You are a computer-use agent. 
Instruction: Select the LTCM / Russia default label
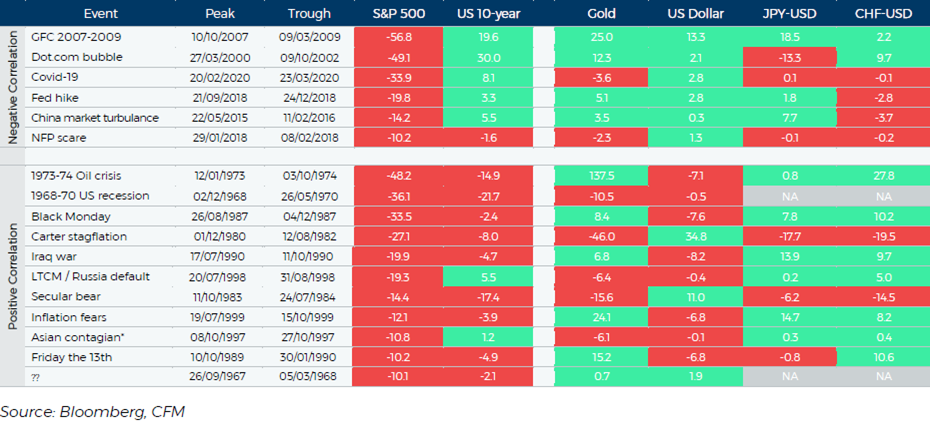(89, 276)
